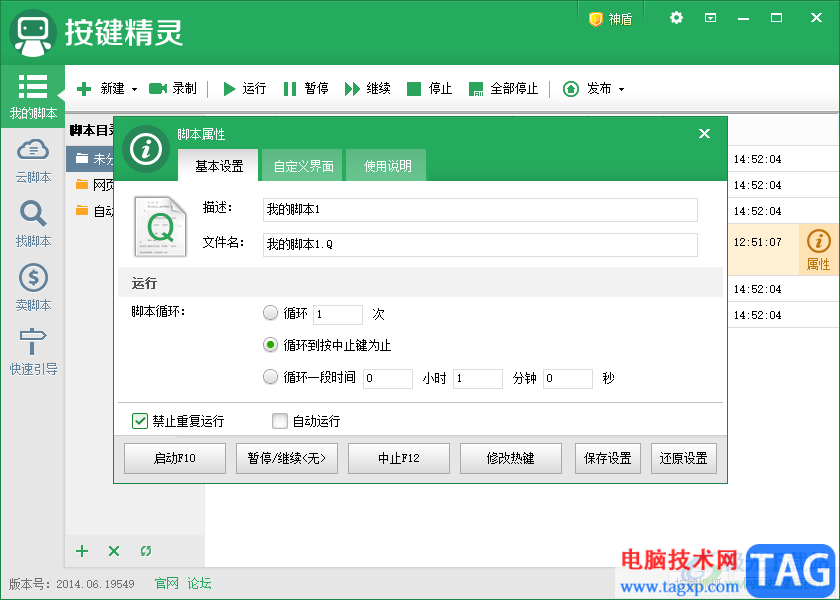The width and height of the screenshot is (840, 600).
Task: Select the first highlighted folder in 脚本目录
Action: pyautogui.click(x=90, y=159)
